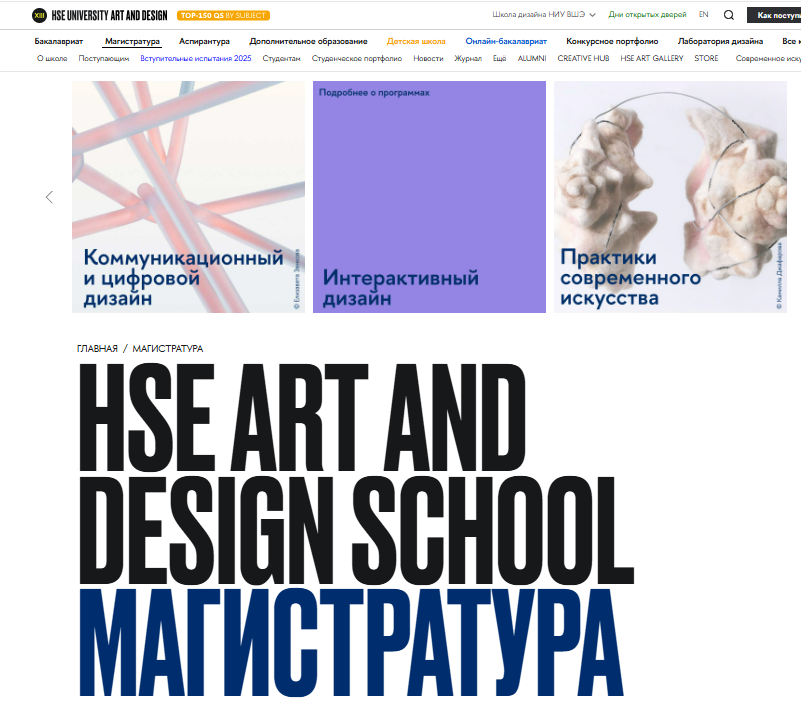801x721 pixels.
Task: Select the Магистратура menu item
Action: 132,41
